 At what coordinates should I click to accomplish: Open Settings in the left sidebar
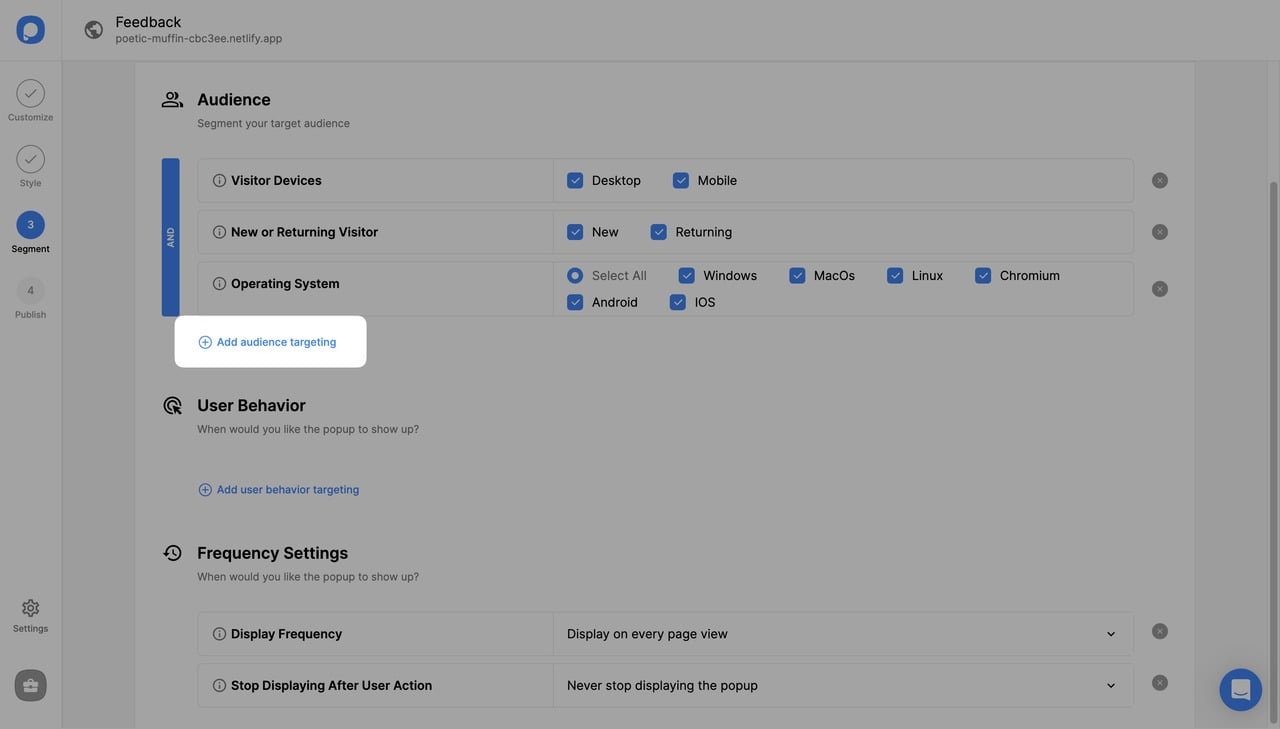[x=30, y=609]
